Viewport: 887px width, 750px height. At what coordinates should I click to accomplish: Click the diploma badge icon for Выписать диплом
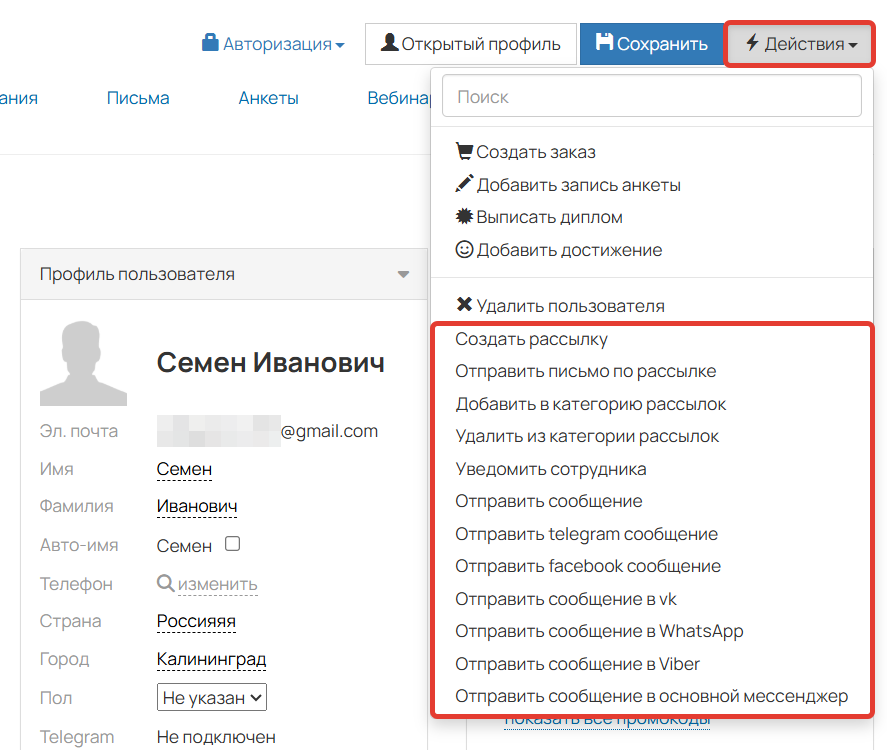[464, 217]
